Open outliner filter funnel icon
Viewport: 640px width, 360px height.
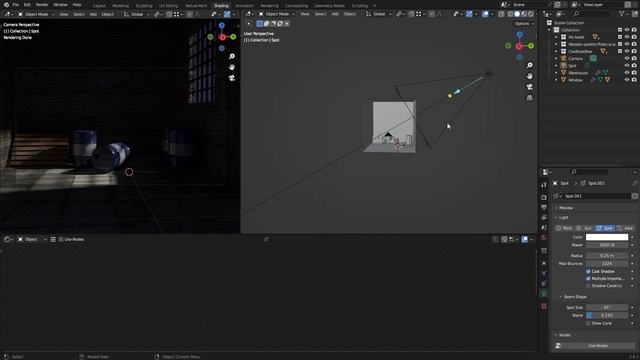pos(622,14)
